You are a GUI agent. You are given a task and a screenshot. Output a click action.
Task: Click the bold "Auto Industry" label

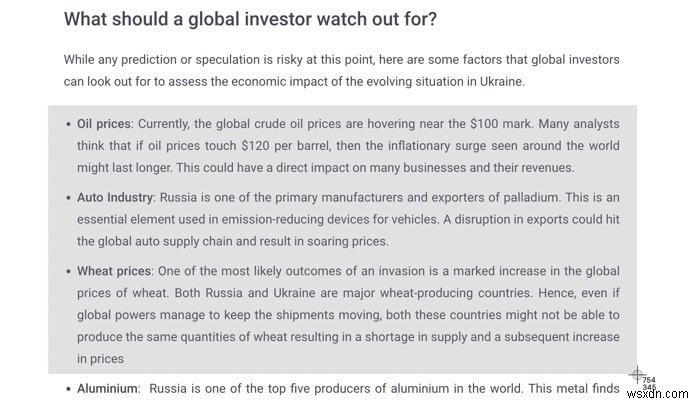(x=115, y=197)
